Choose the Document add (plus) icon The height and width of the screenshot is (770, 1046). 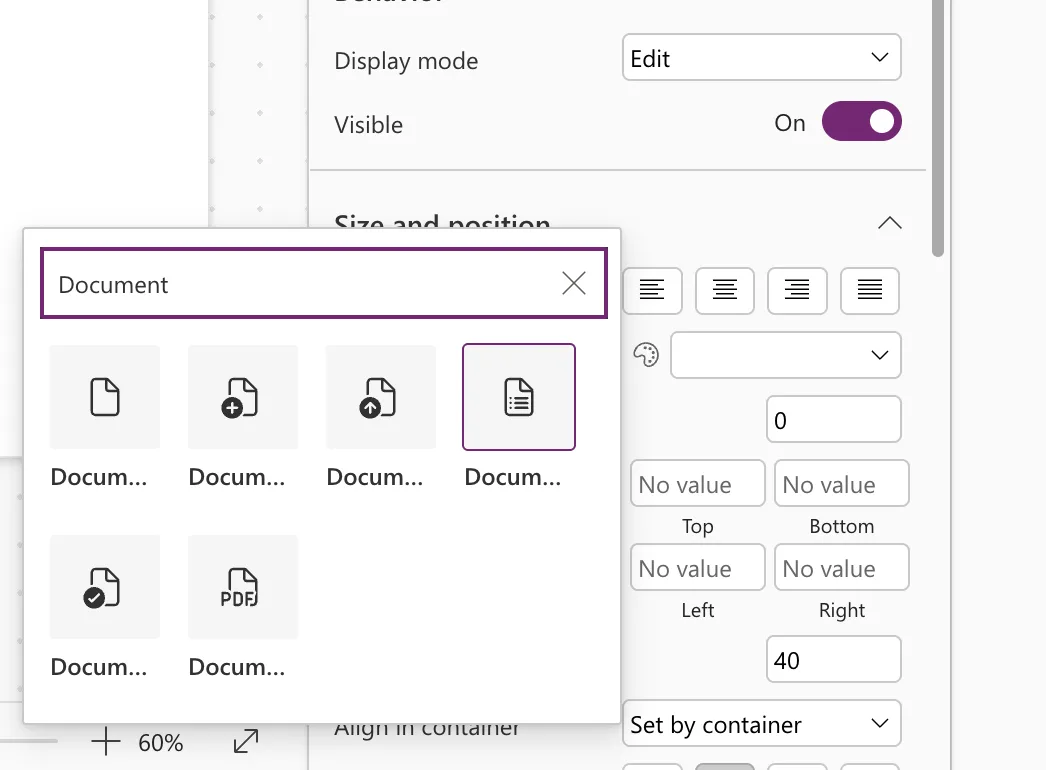243,397
